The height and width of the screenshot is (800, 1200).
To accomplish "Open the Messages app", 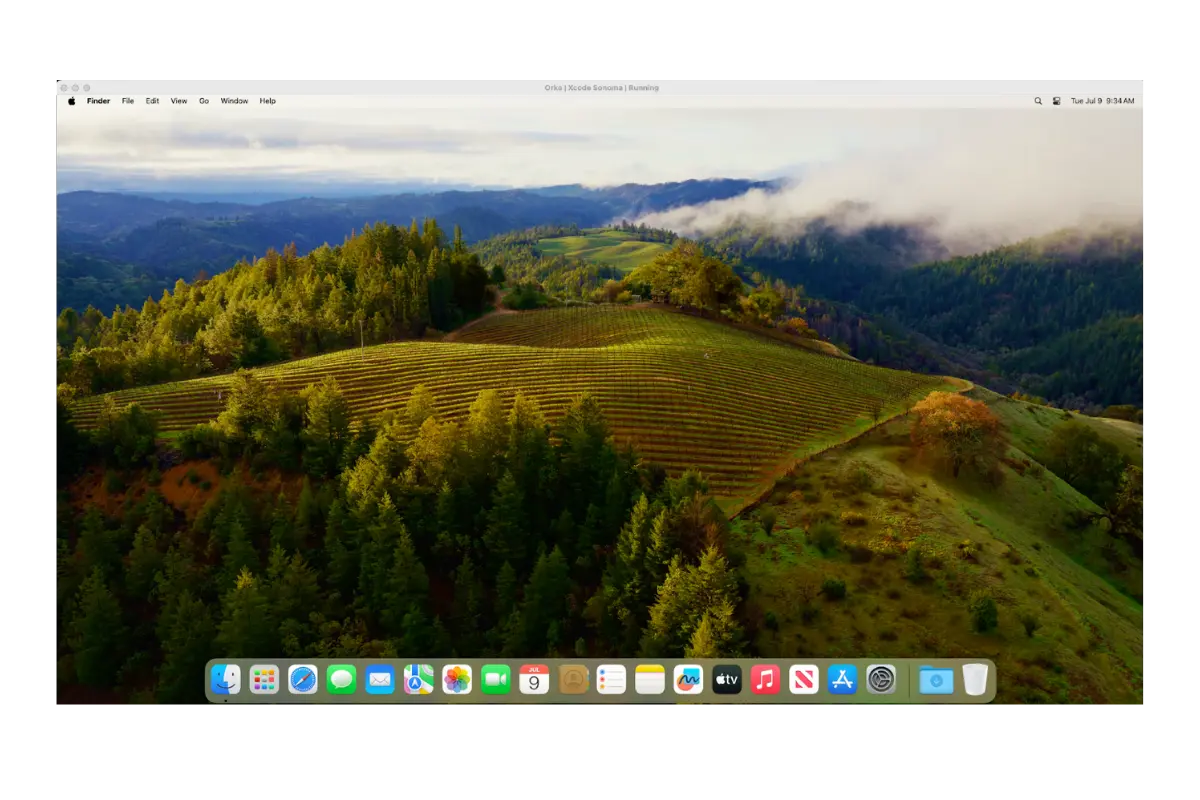I will (x=341, y=680).
